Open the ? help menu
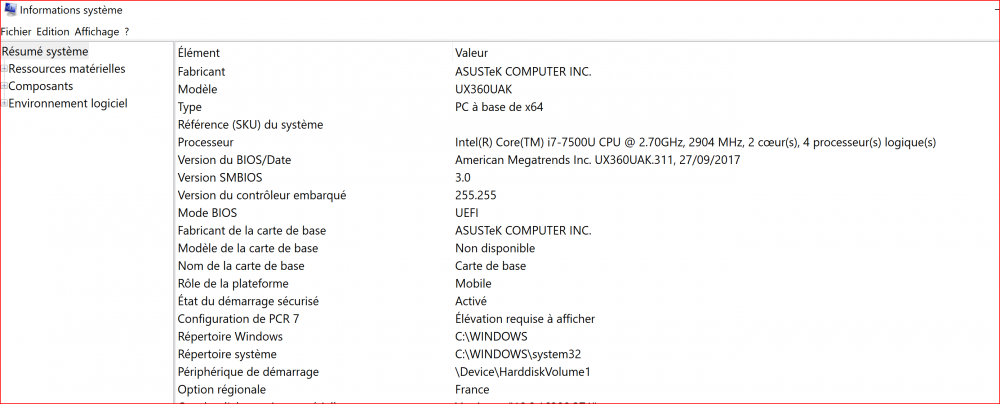This screenshot has width=1000, height=404. pos(127,32)
